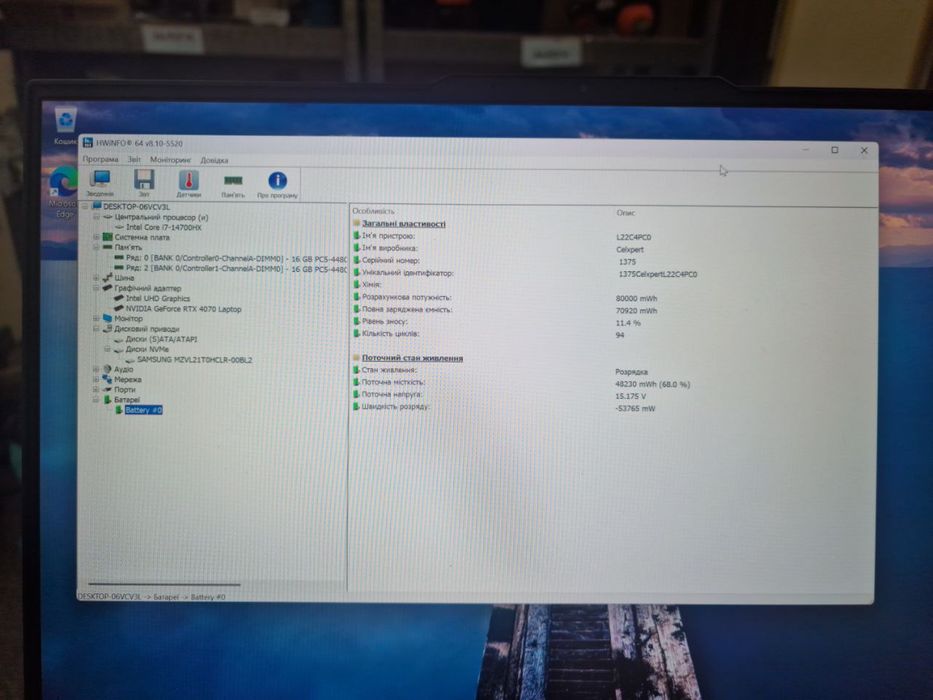Open the Про програму info icon

coord(277,183)
